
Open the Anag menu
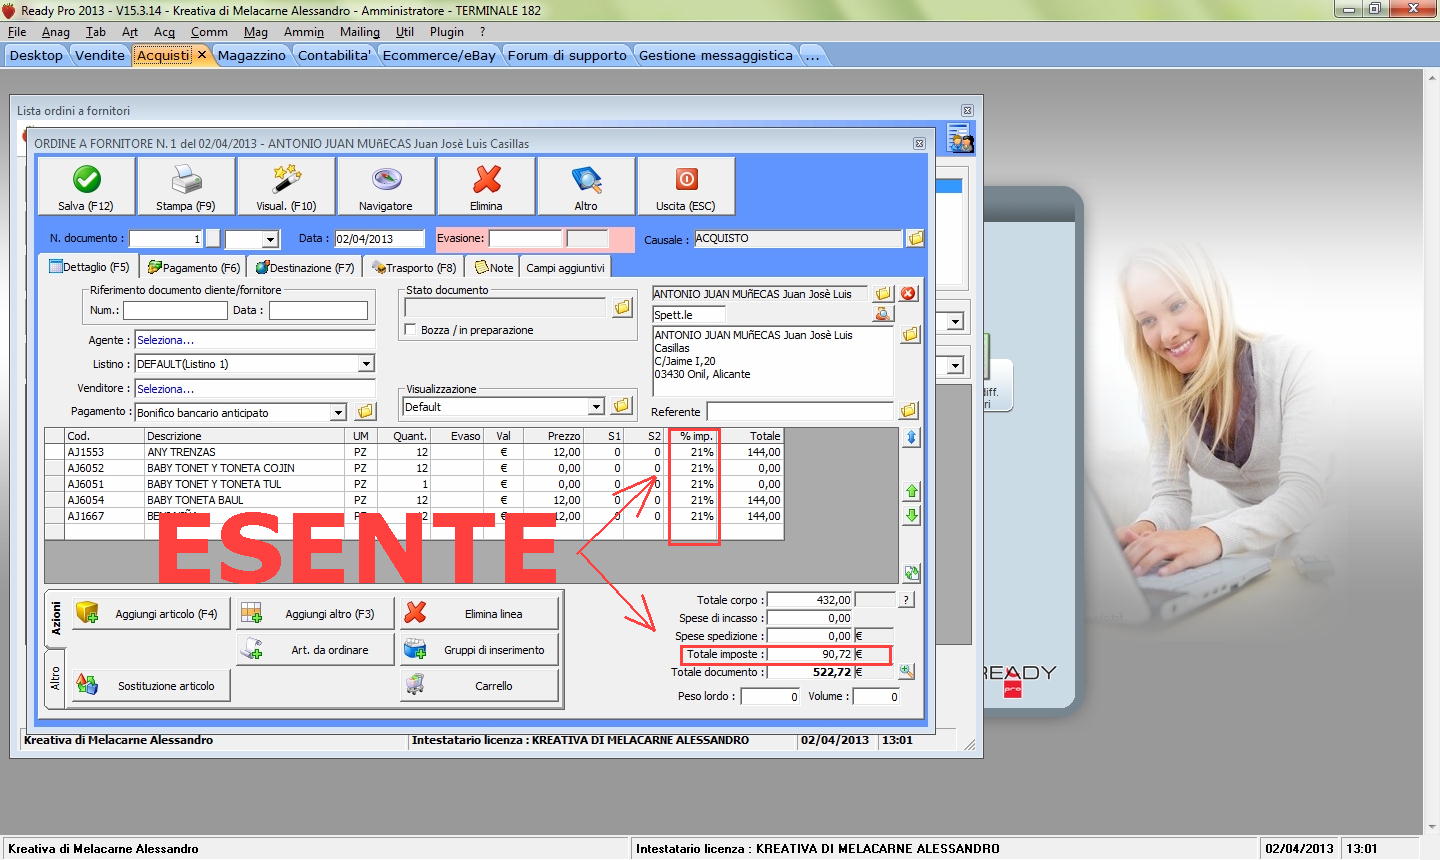[x=56, y=32]
